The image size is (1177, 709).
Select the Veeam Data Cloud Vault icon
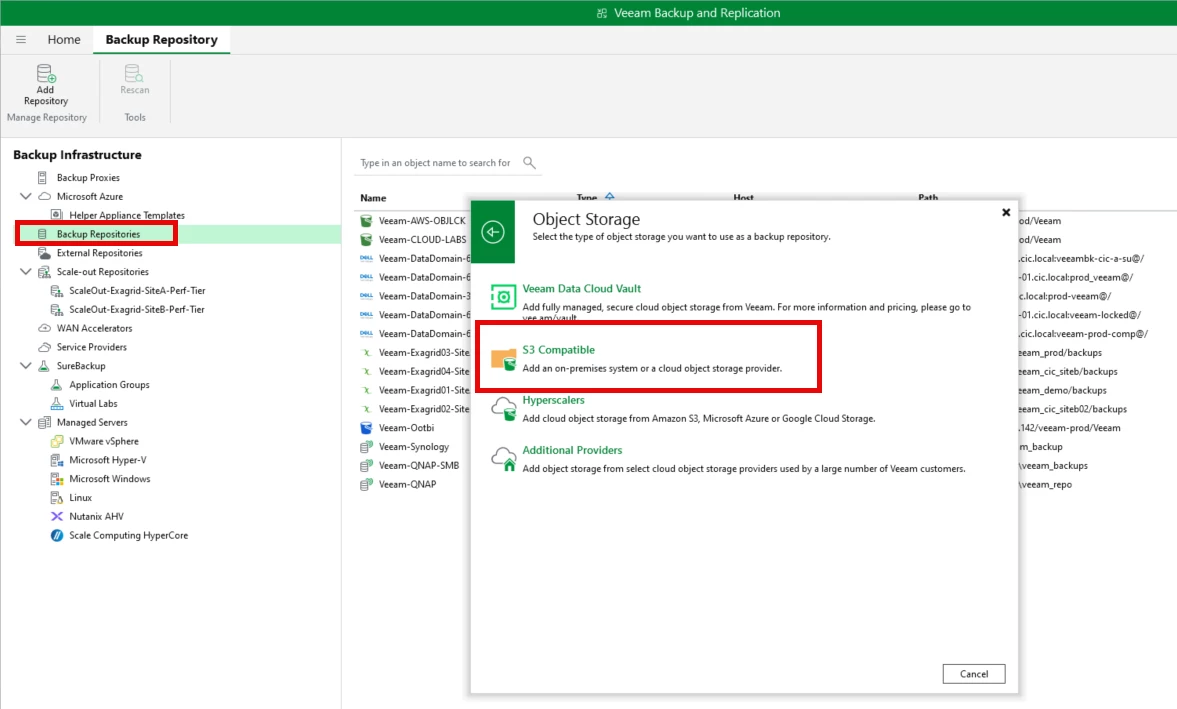point(504,297)
